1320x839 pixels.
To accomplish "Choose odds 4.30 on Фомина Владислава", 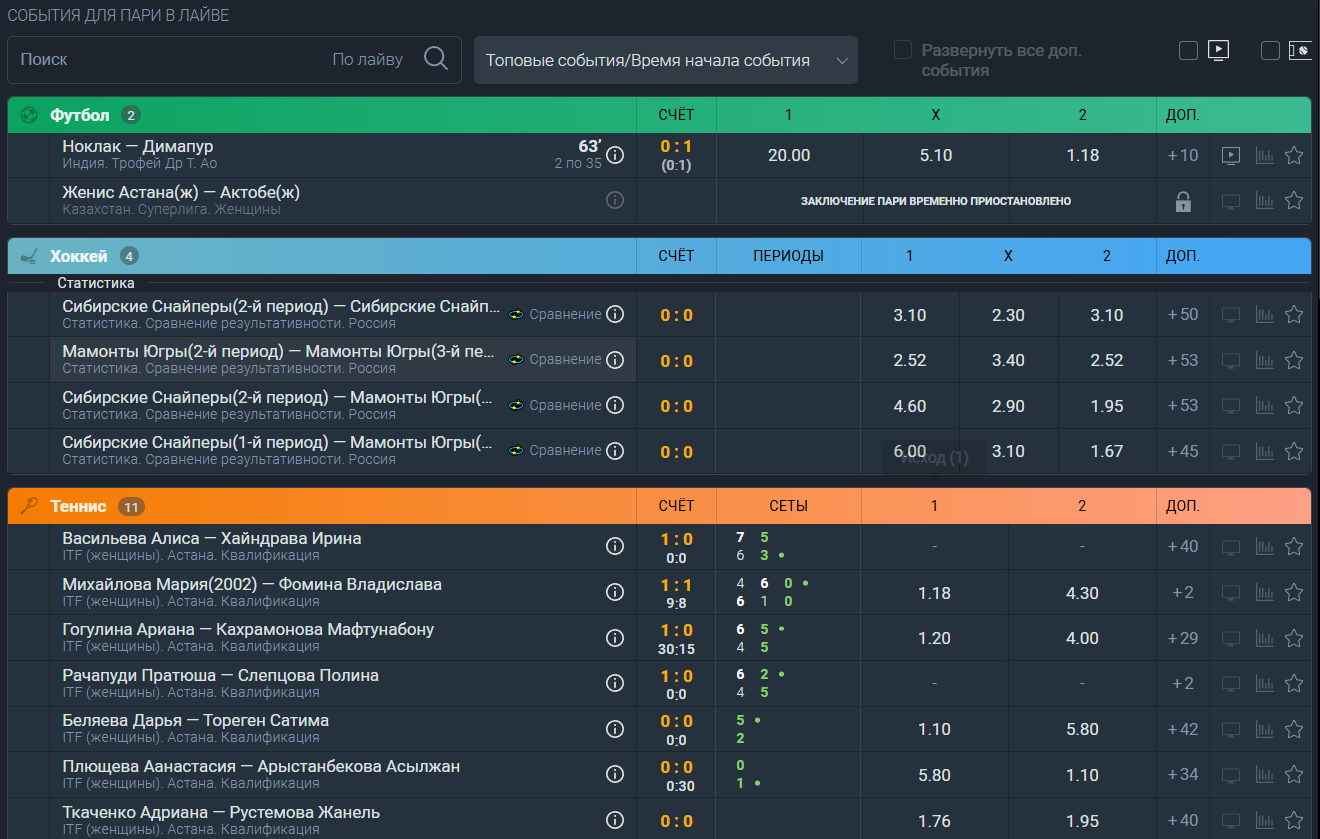I will [1083, 593].
